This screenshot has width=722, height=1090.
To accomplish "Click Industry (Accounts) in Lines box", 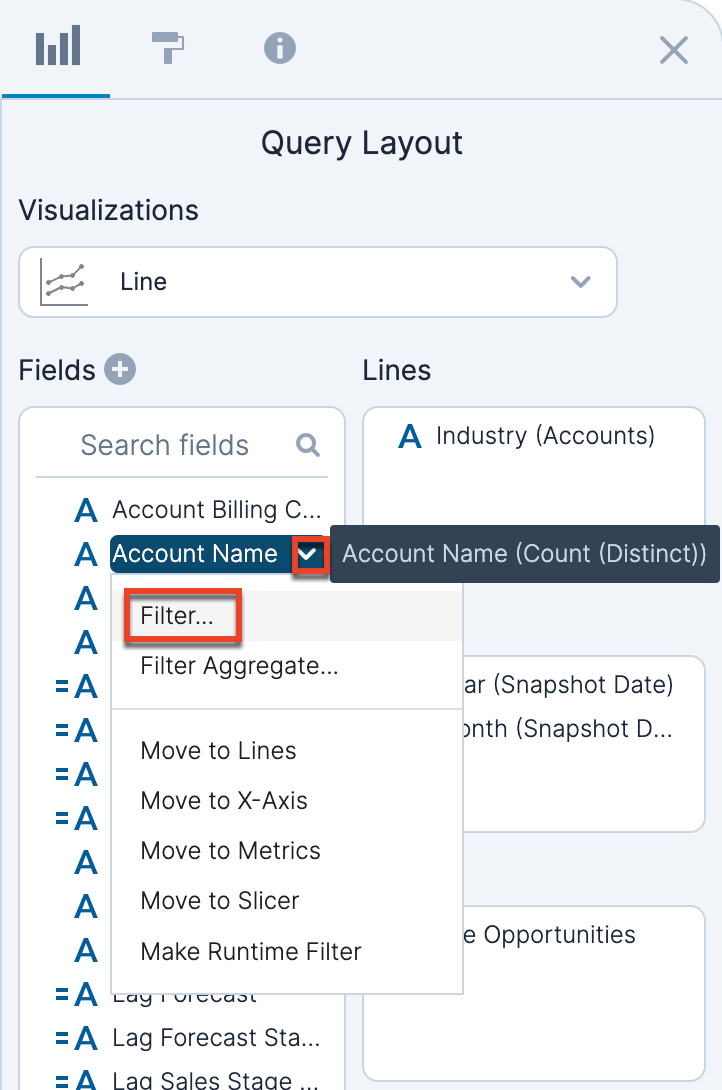I will 545,436.
